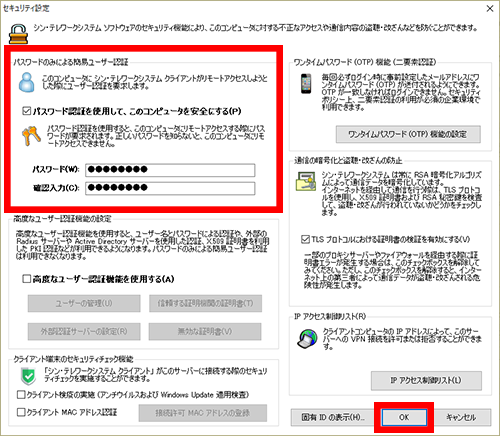The width and height of the screenshot is (500, 436).
Task: Click the padlock icon at top
Action: point(18,34)
